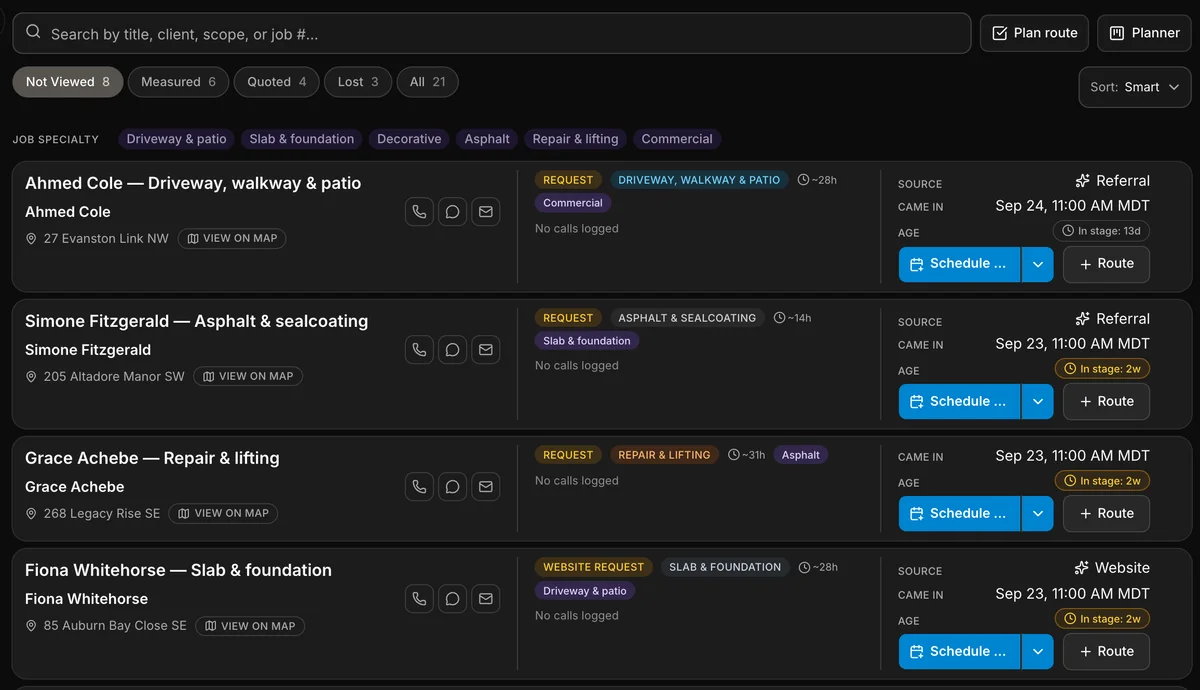View 27 Evanston Link NW on map
The height and width of the screenshot is (690, 1200).
pos(232,239)
